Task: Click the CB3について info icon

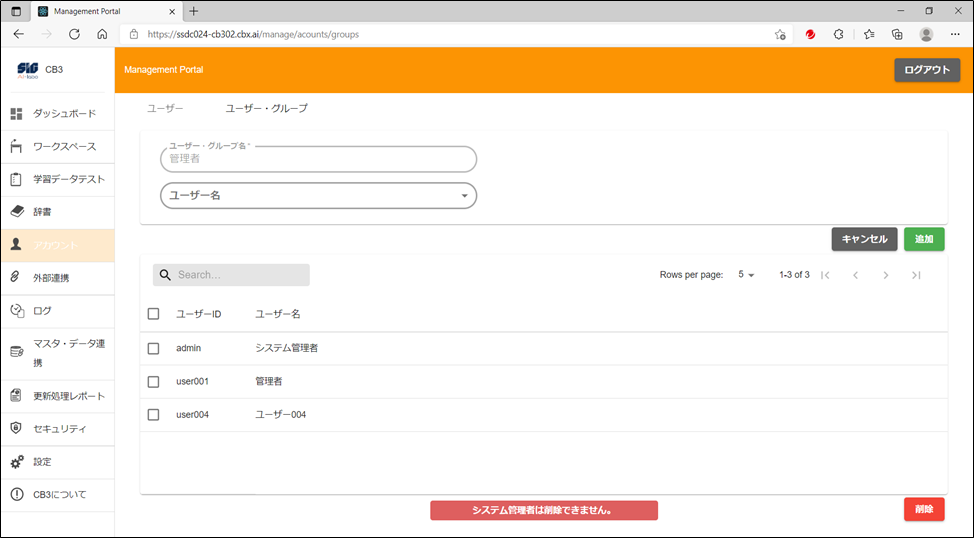Action: coord(16,495)
